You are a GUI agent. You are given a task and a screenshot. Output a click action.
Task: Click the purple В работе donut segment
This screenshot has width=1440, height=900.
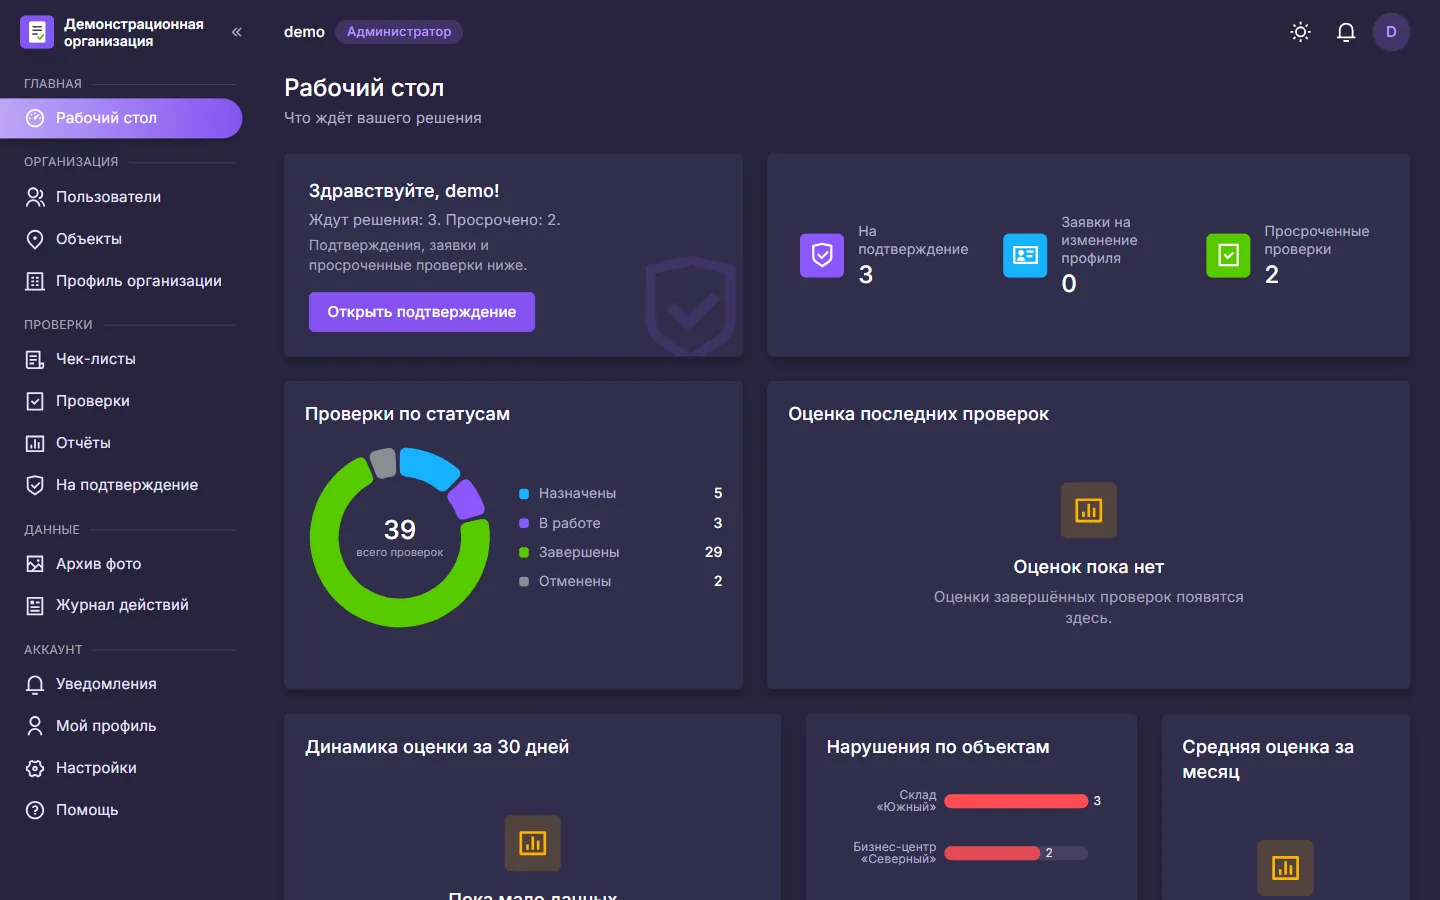pos(467,499)
